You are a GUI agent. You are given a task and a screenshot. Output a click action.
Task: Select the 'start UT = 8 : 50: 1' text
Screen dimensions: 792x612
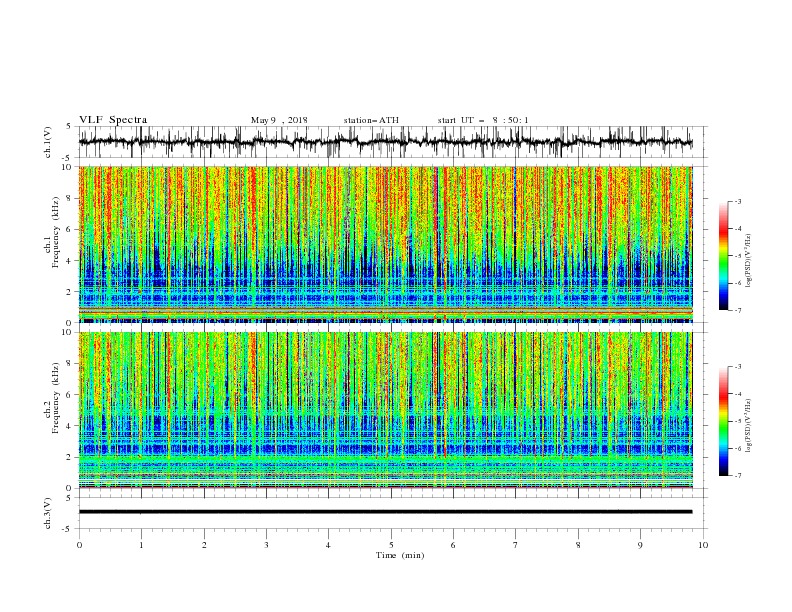tap(483, 120)
